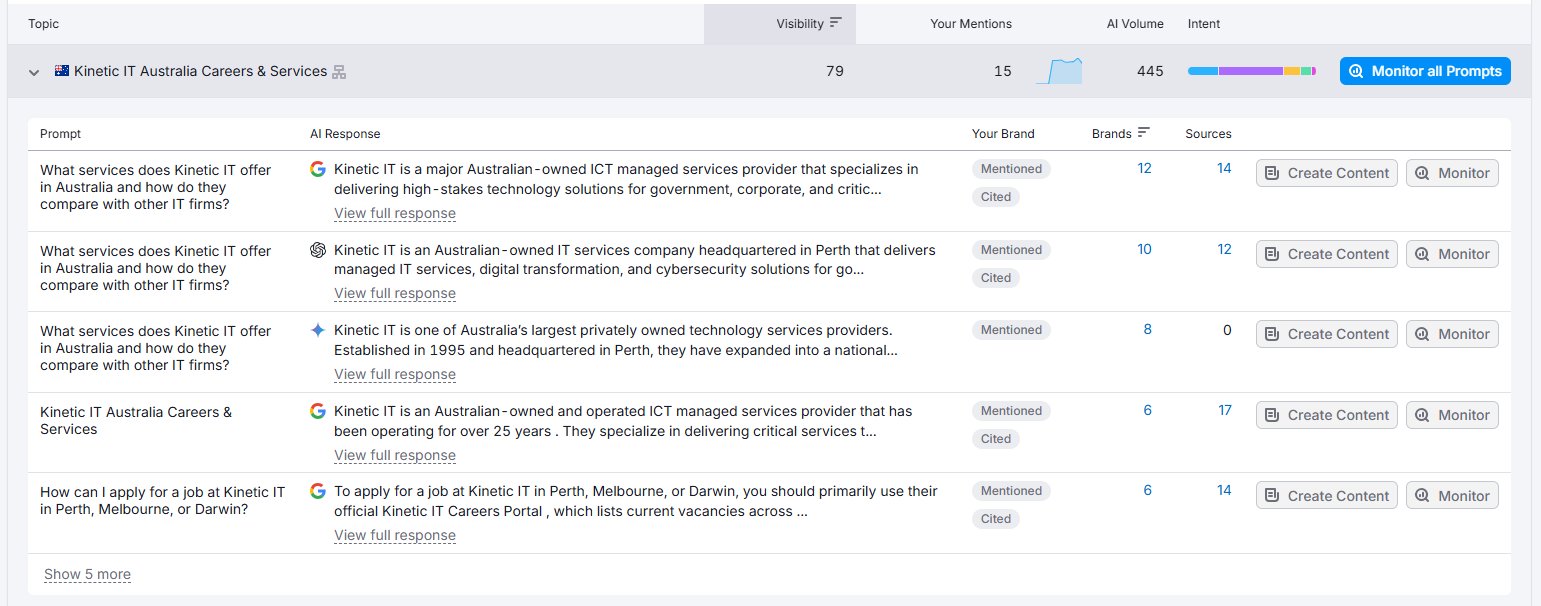Open the 6 brands count in Careers & Services row
The width and height of the screenshot is (1541, 606).
(x=1148, y=410)
